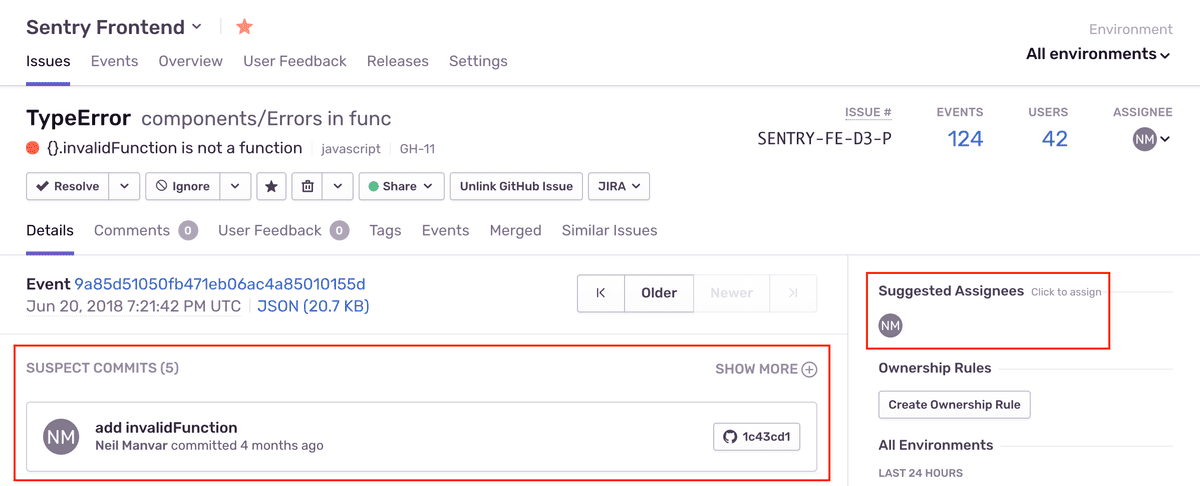Jump to oldest event button
Viewport: 1200px width, 486px height.
[601, 293]
